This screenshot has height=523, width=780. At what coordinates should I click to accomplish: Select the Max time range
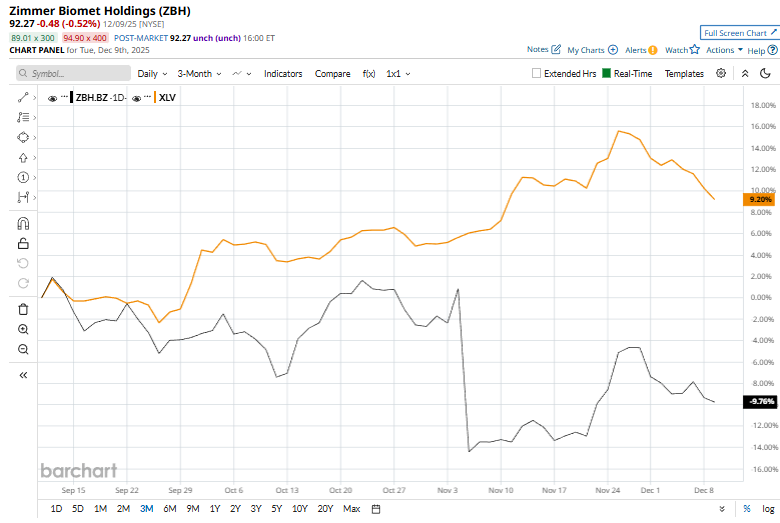coord(351,509)
